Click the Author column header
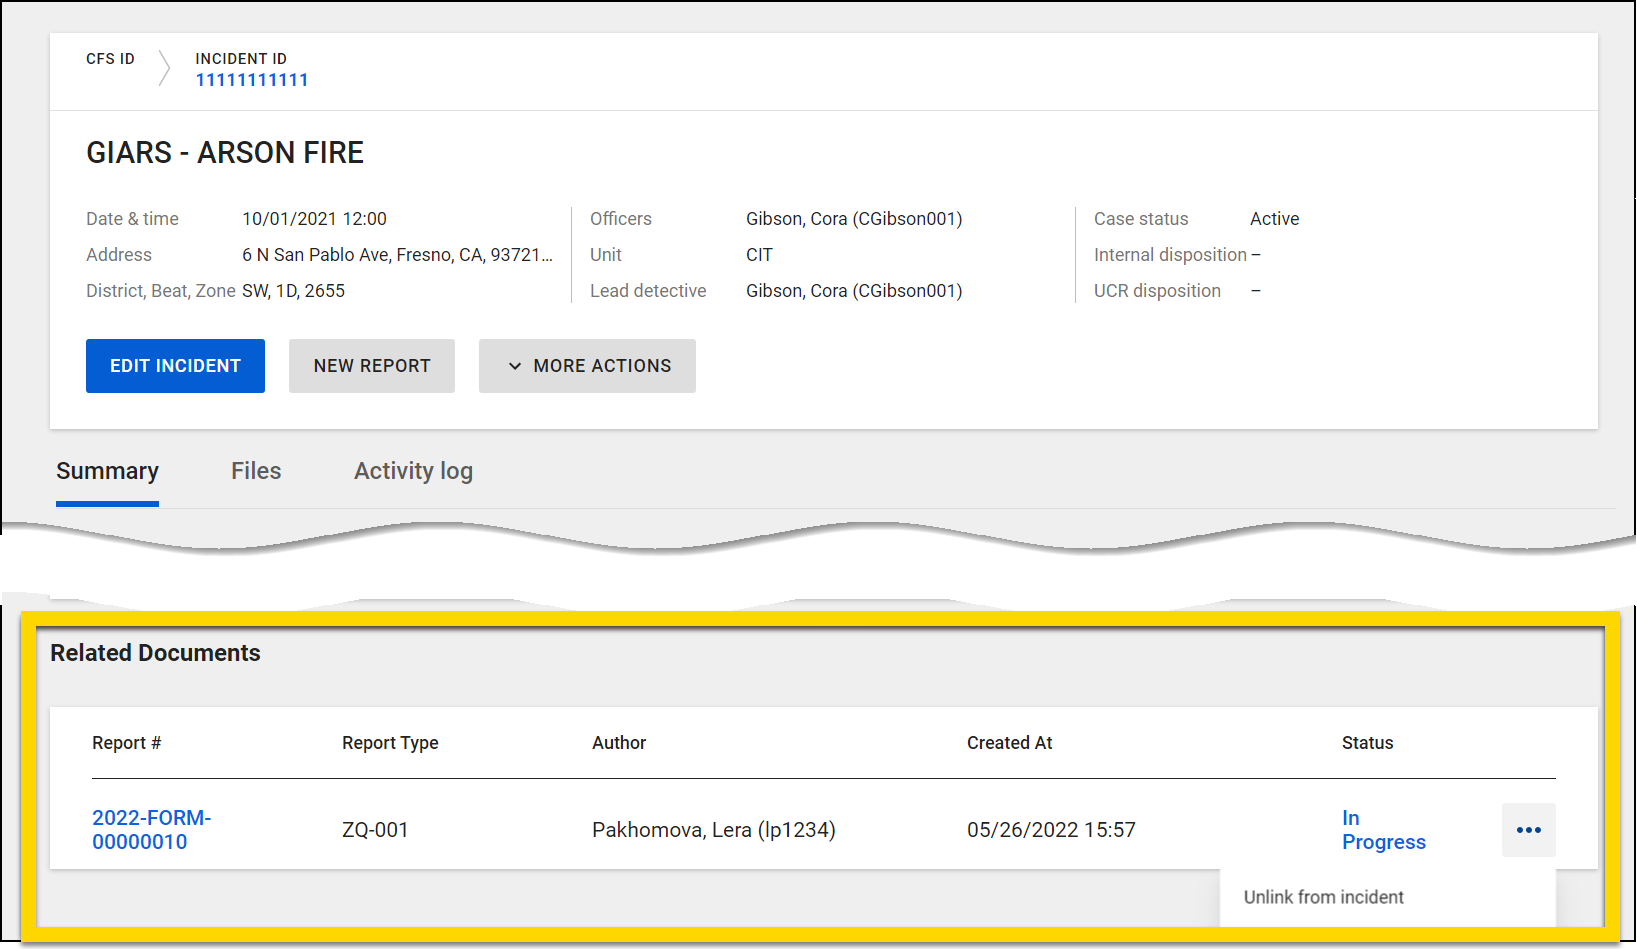 pos(619,742)
